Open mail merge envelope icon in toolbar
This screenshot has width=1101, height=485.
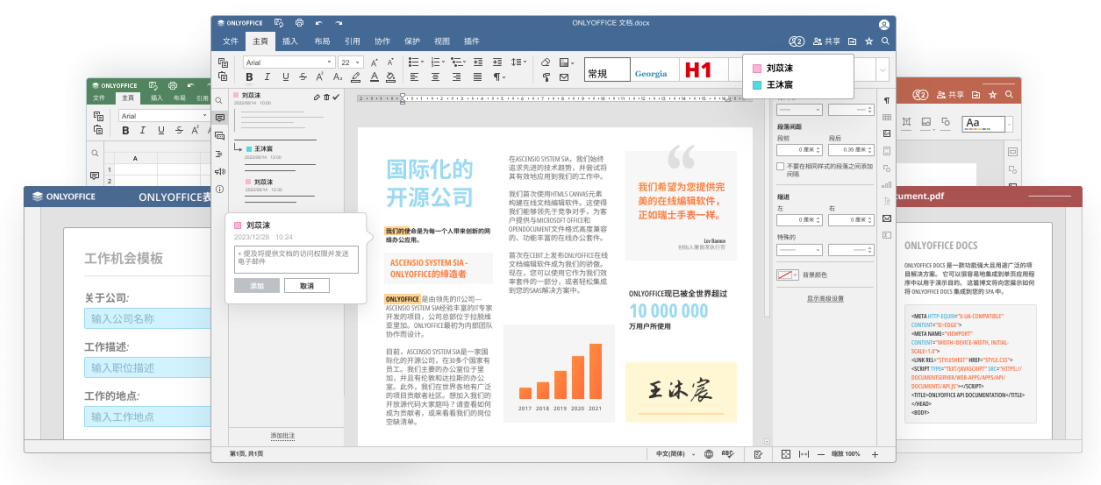pyautogui.click(x=564, y=77)
